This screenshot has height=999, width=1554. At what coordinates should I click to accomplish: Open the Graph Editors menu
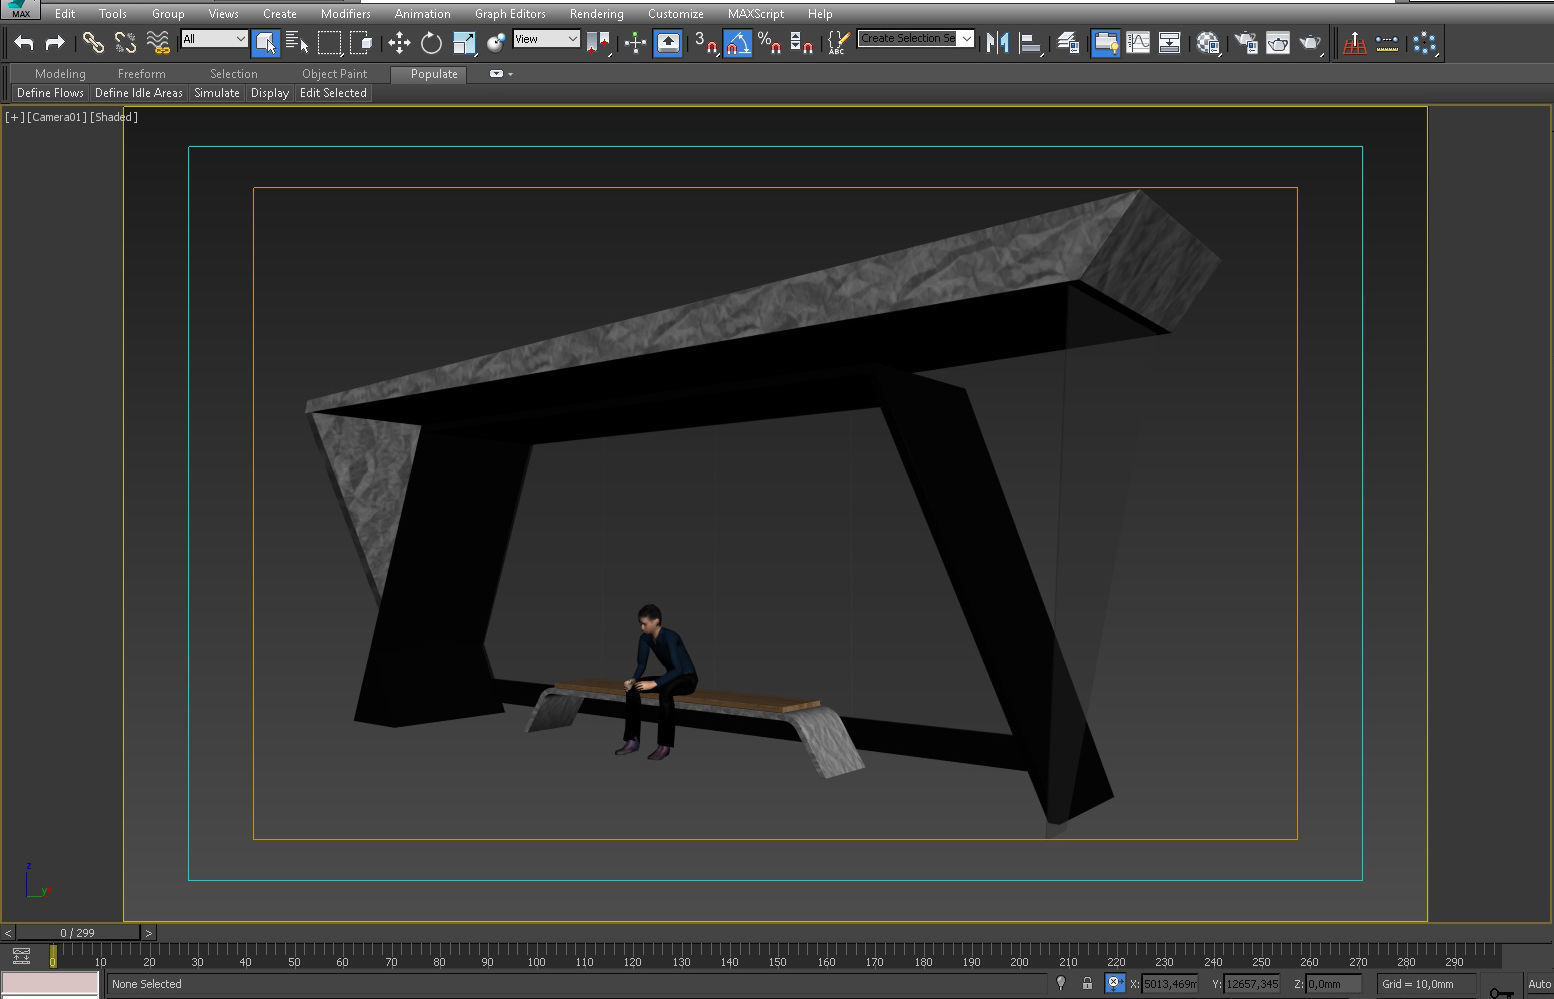(x=510, y=14)
